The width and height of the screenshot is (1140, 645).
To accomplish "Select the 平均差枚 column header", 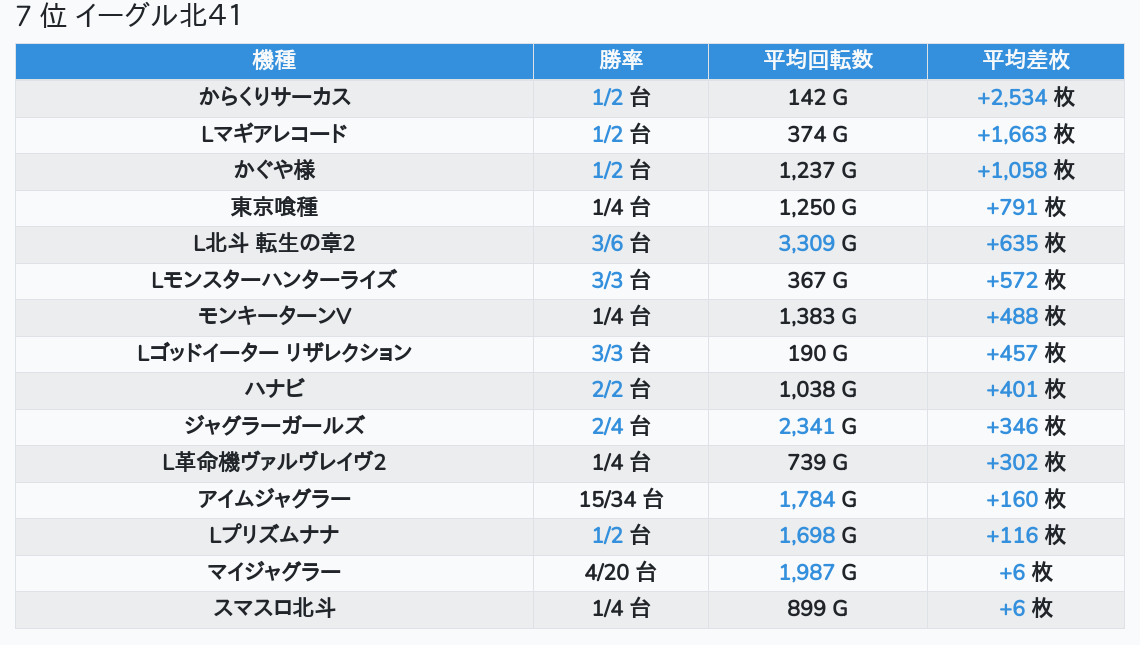I will coord(1025,60).
